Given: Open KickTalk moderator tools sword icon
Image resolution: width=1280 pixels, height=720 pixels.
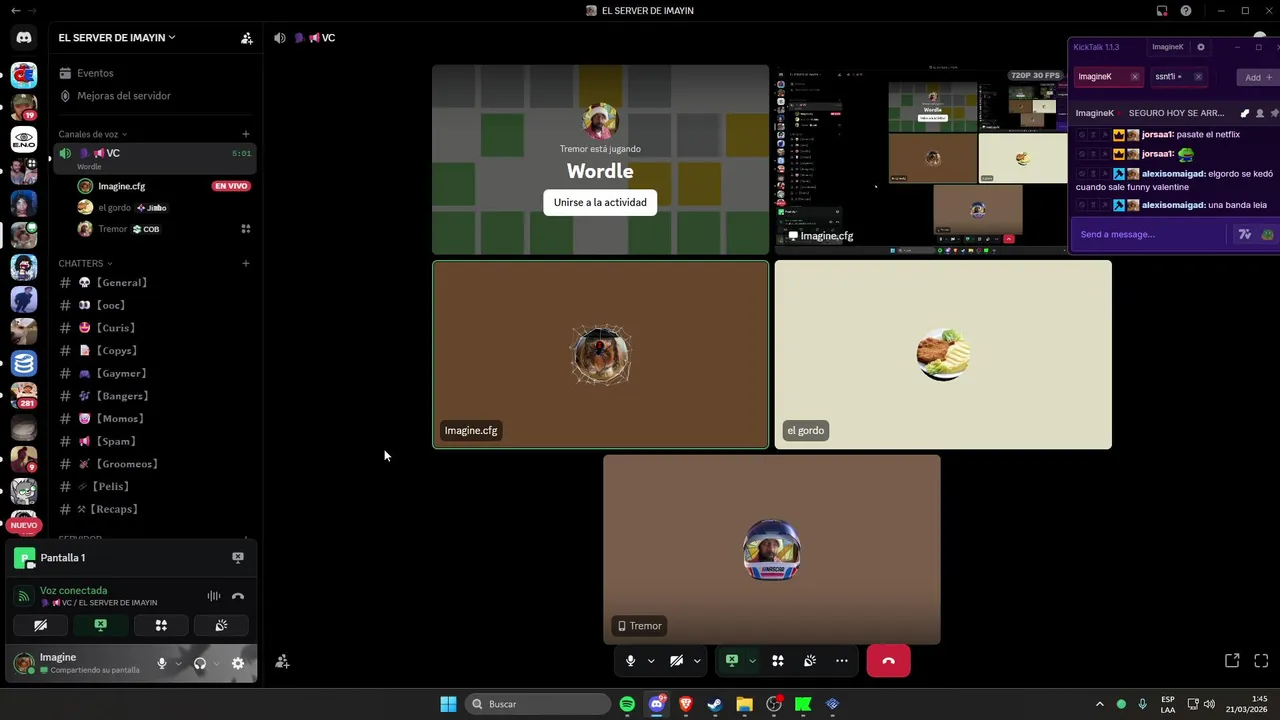Looking at the screenshot, I should pos(1245,113).
